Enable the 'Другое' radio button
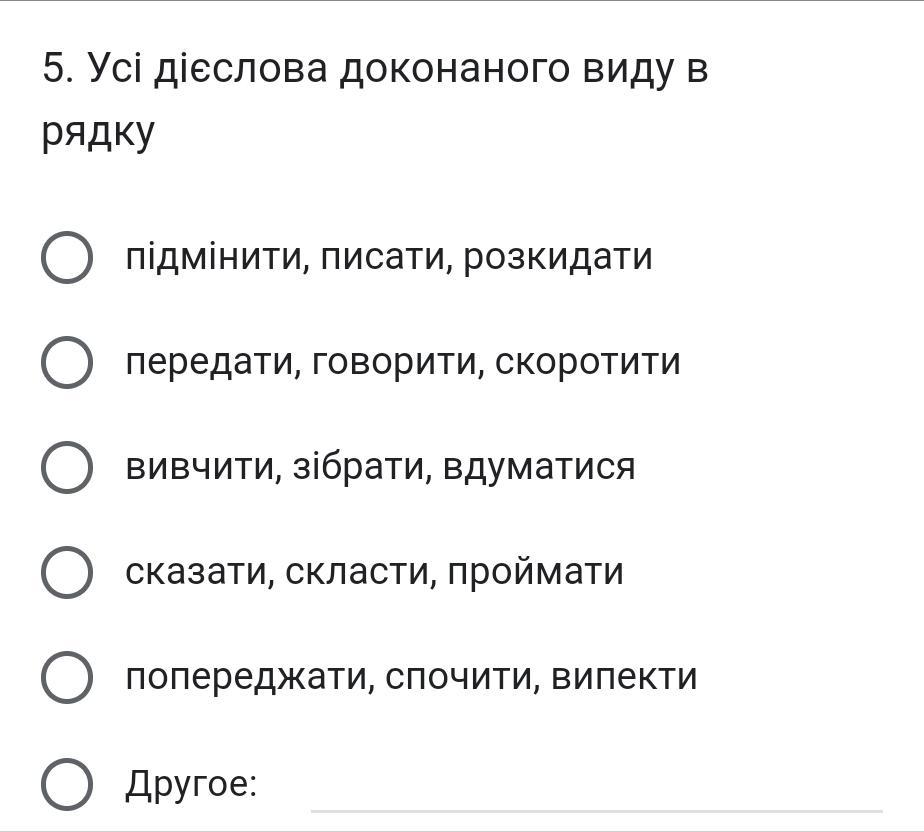This screenshot has width=924, height=832. click(x=67, y=783)
